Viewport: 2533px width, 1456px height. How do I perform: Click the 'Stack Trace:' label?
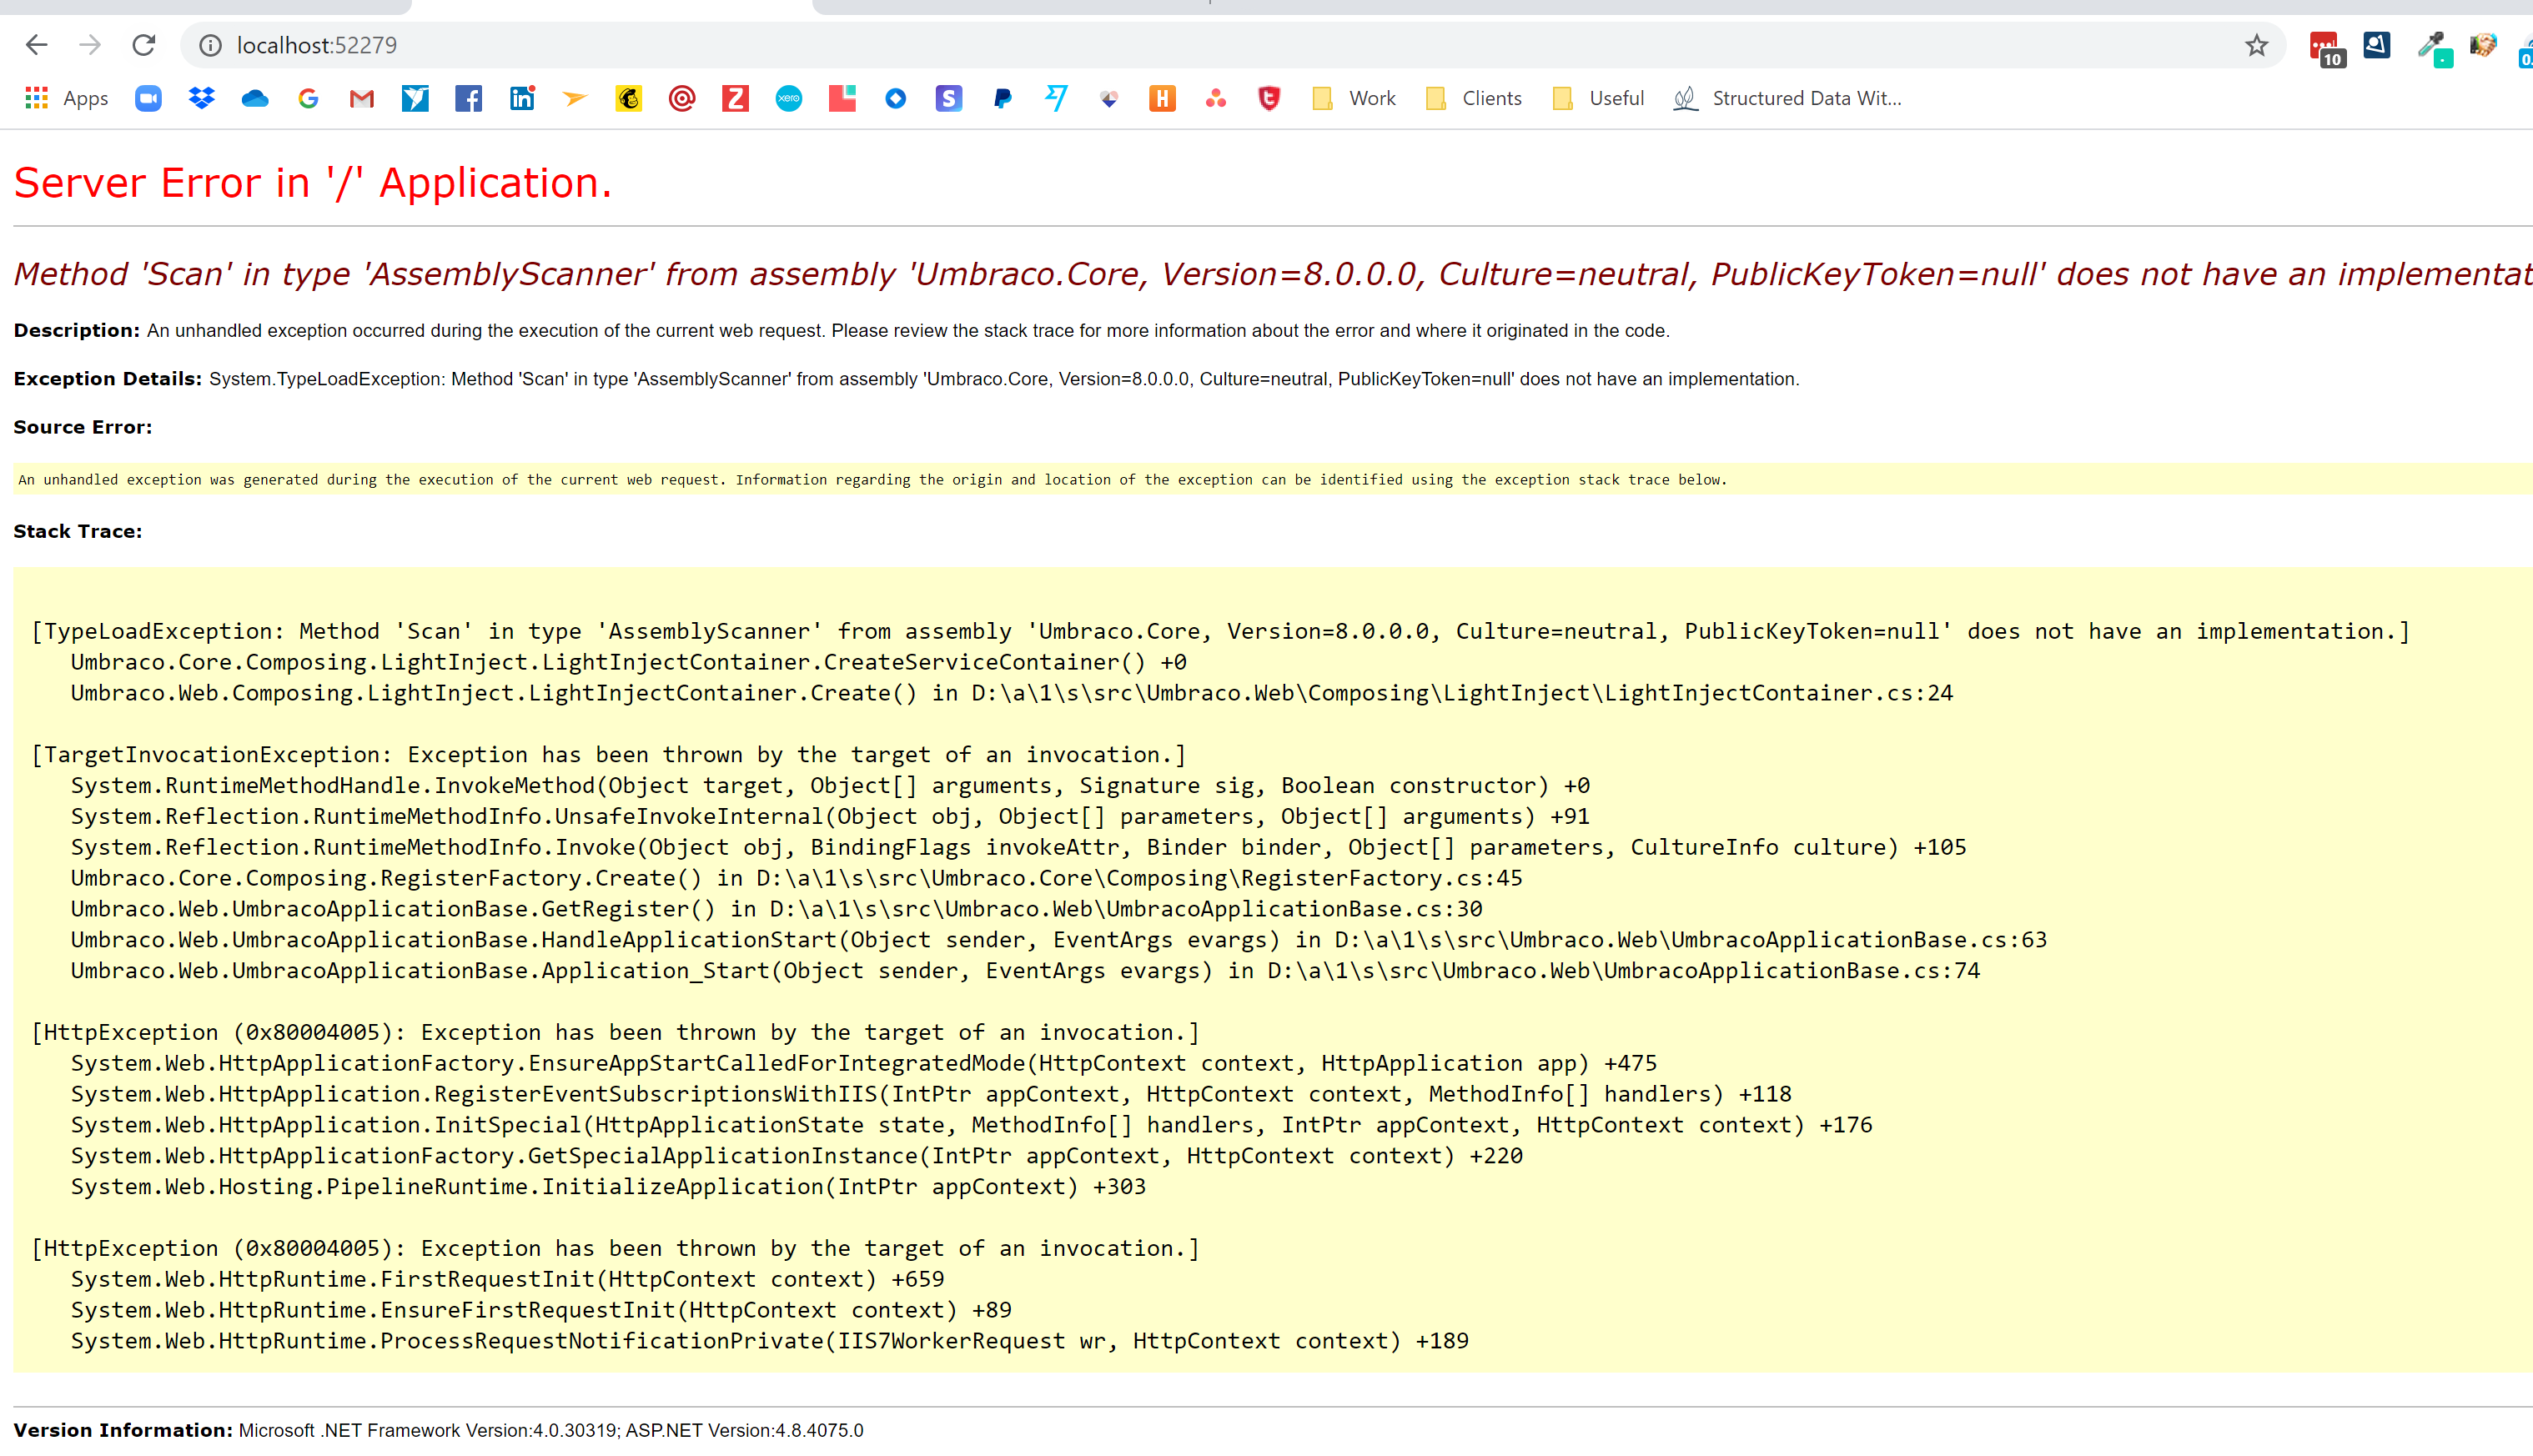click(x=78, y=531)
